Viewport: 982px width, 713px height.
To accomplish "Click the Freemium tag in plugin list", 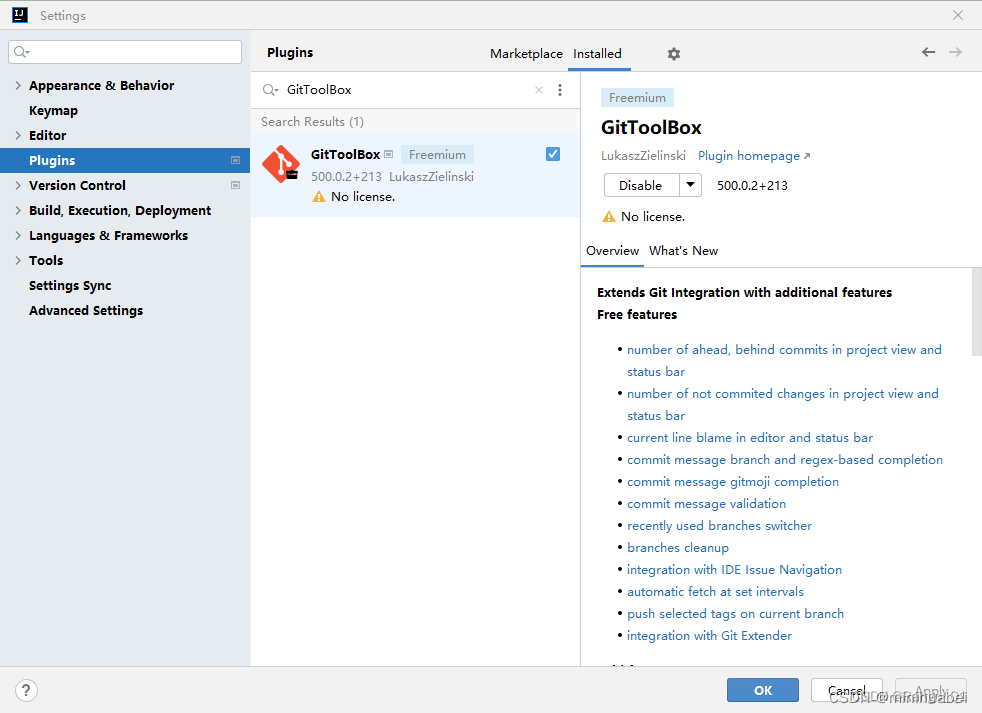I will (437, 155).
